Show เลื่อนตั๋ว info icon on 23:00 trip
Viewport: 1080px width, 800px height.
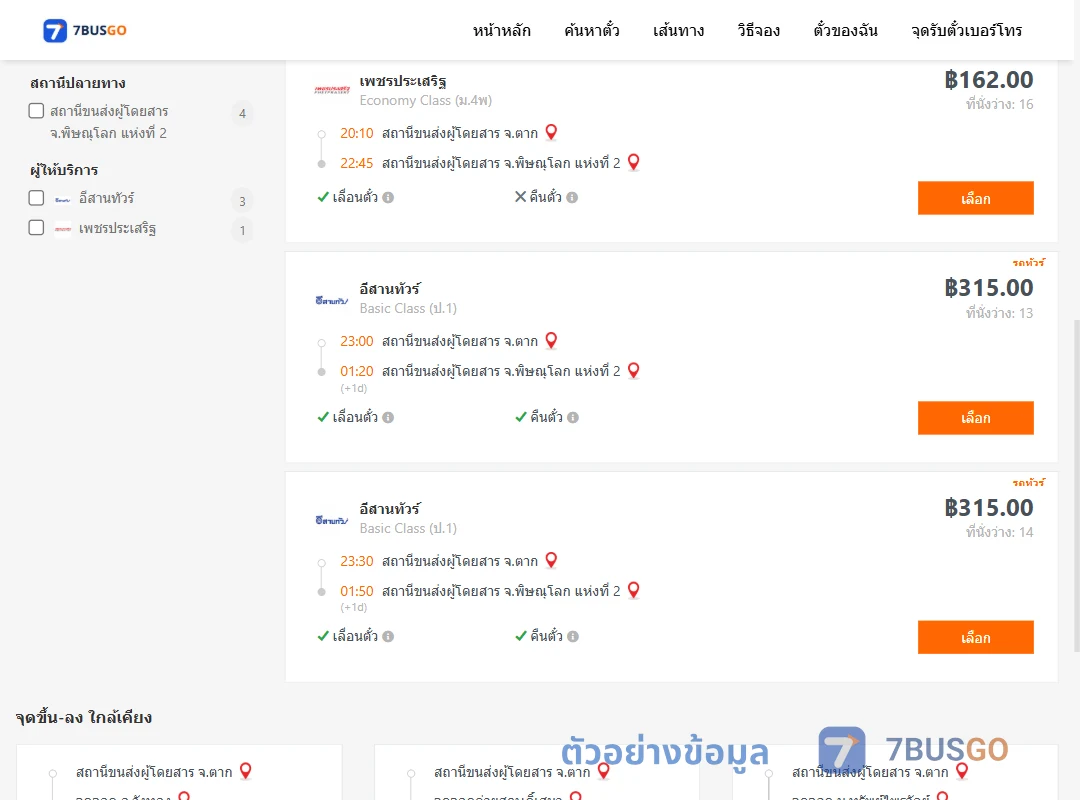(x=388, y=418)
